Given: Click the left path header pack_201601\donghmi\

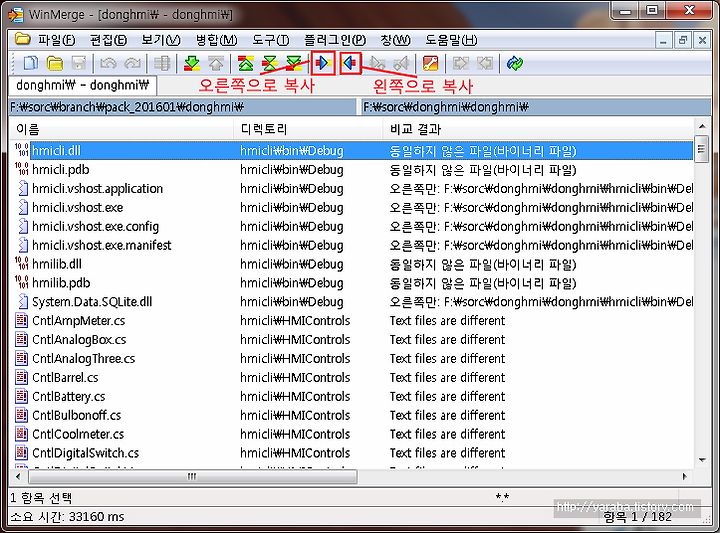Looking at the screenshot, I should point(182,107).
